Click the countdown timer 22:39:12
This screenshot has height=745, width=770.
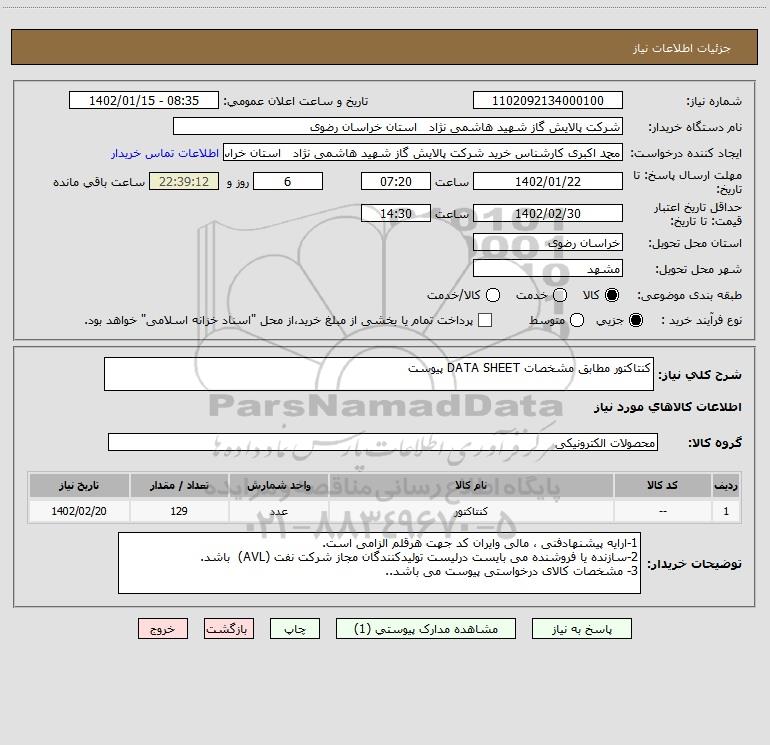point(184,181)
